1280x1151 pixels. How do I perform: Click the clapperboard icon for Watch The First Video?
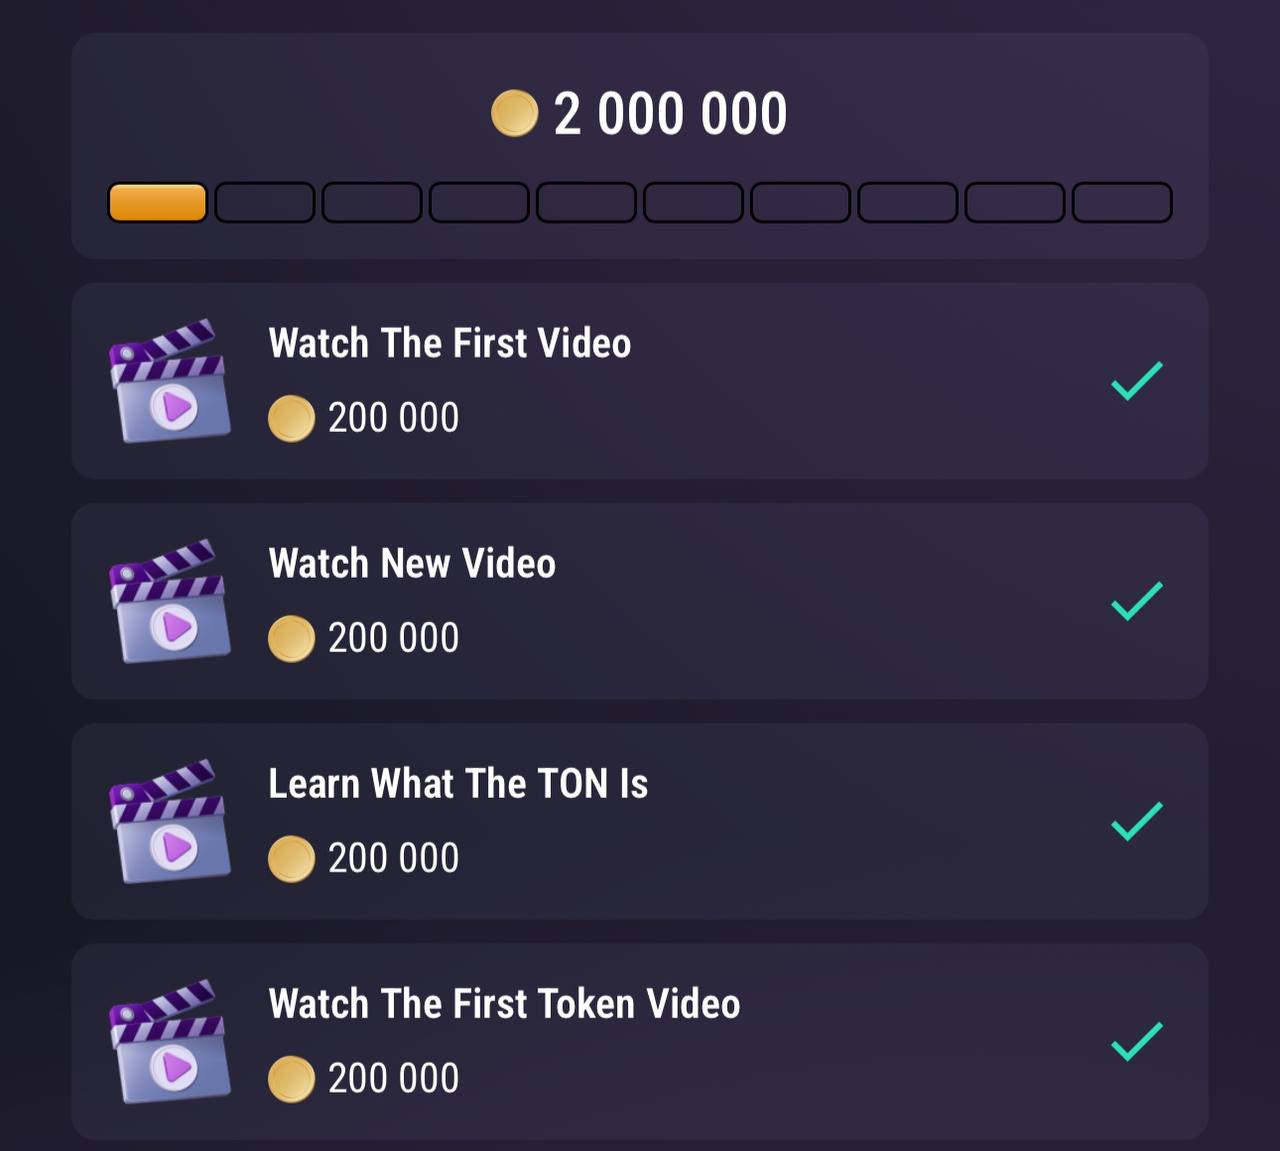pyautogui.click(x=169, y=381)
